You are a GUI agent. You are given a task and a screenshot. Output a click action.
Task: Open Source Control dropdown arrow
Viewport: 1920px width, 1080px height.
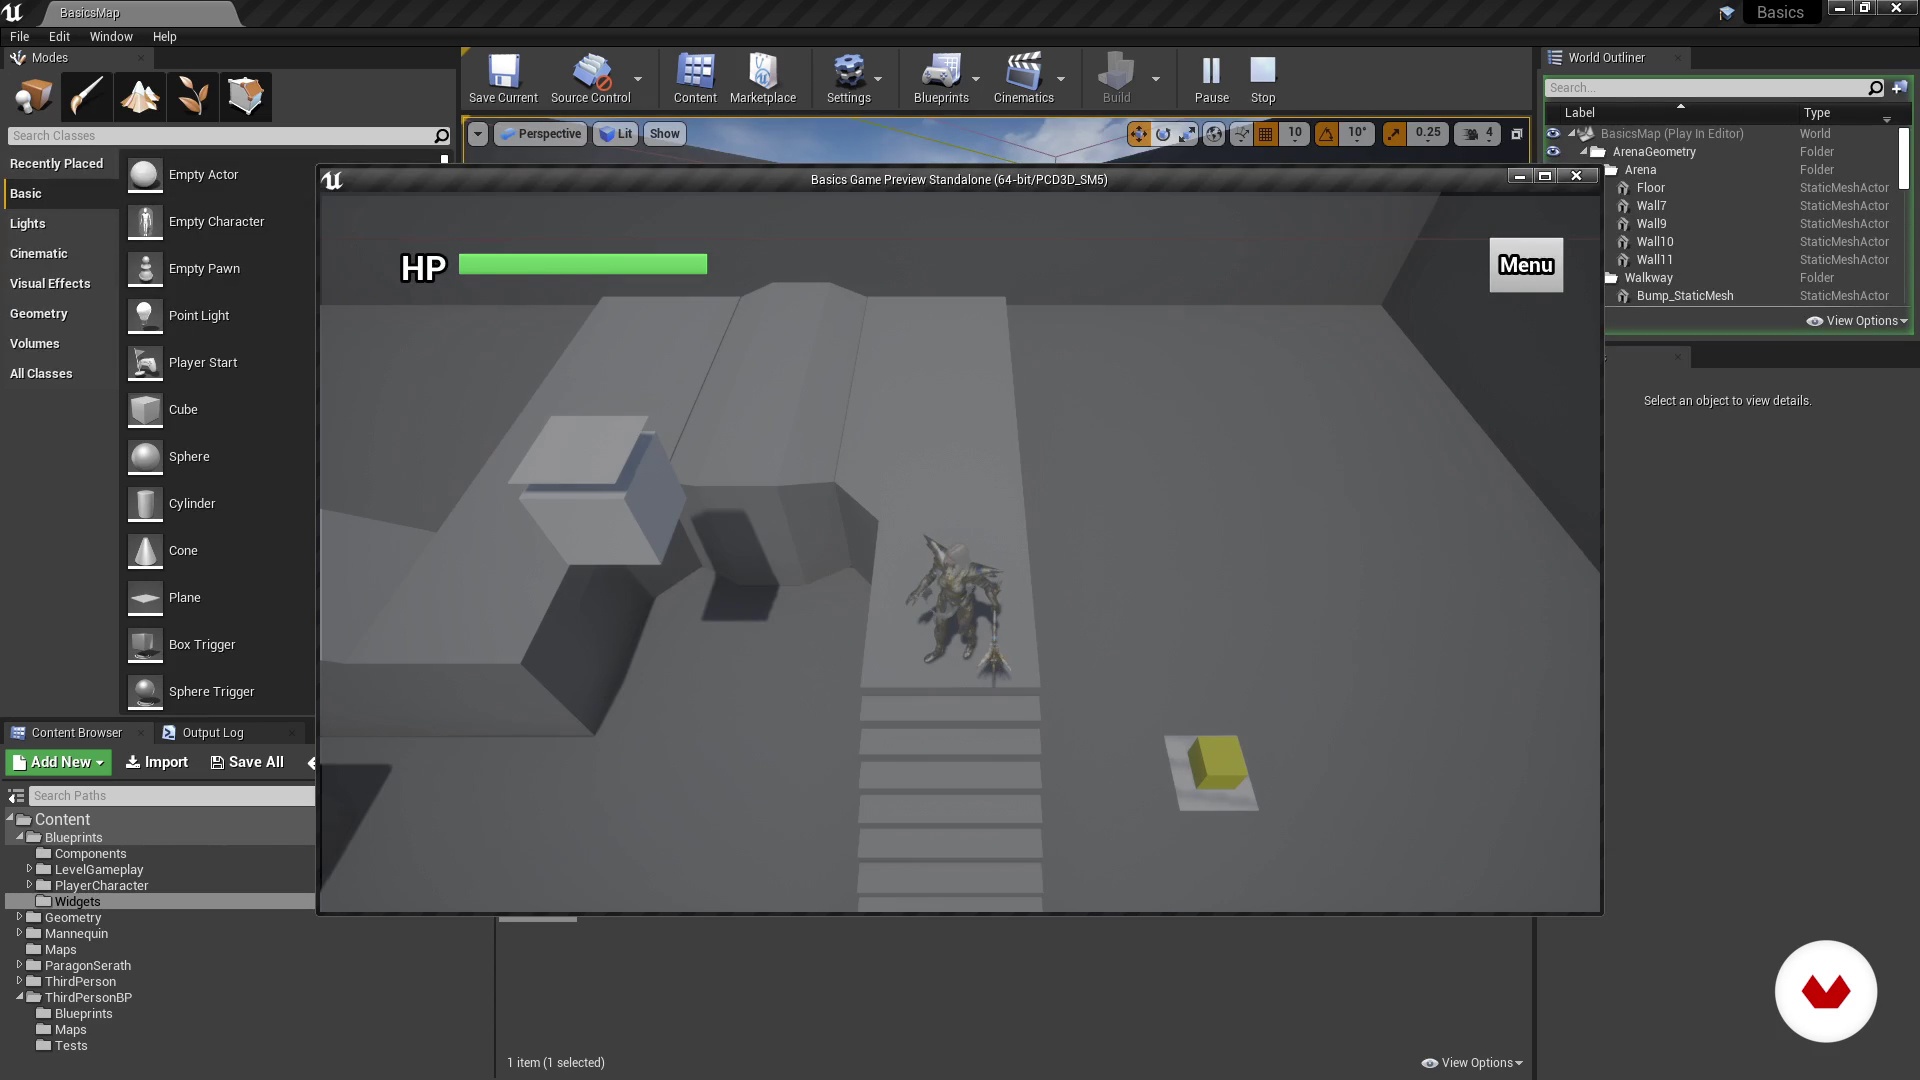pos(638,79)
